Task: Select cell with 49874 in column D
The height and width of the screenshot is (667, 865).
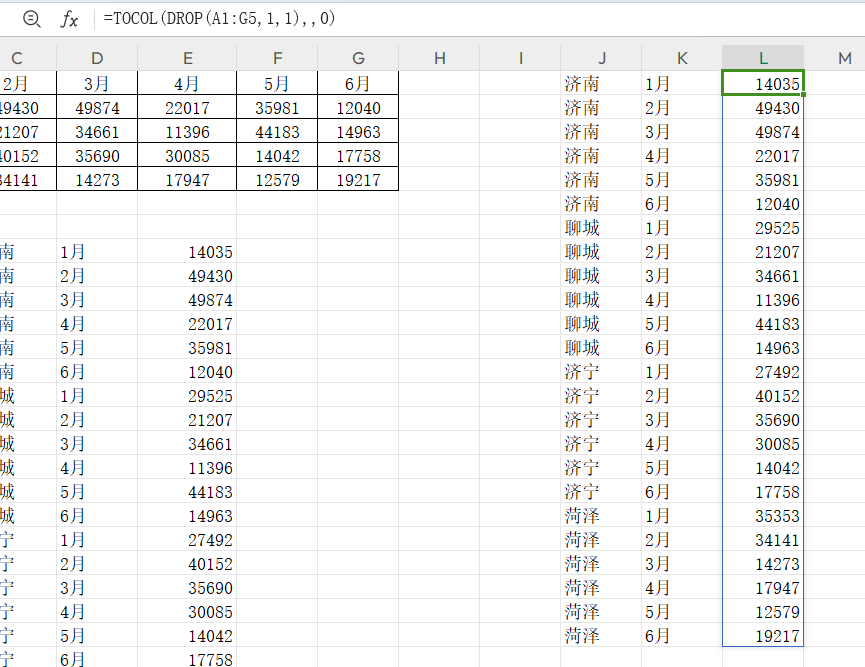Action: 97,108
